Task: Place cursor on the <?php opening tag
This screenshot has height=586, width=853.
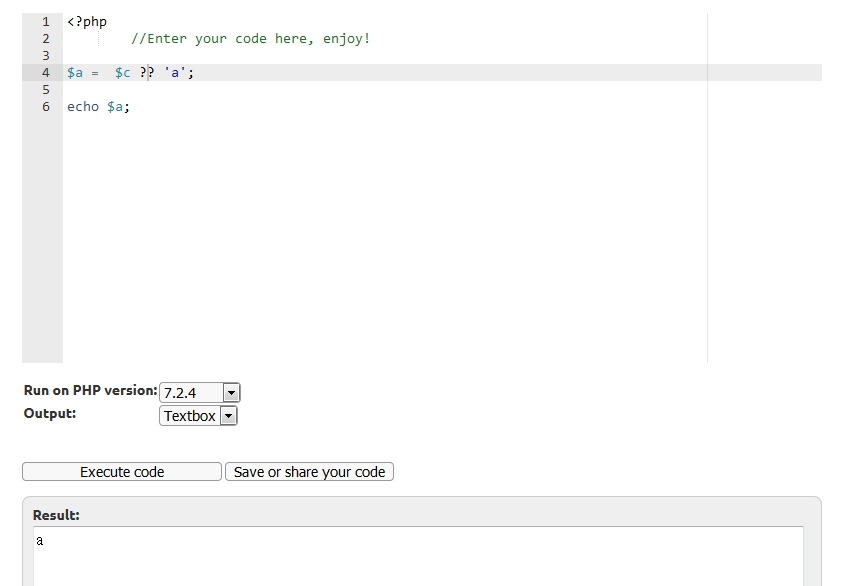Action: pos(87,21)
